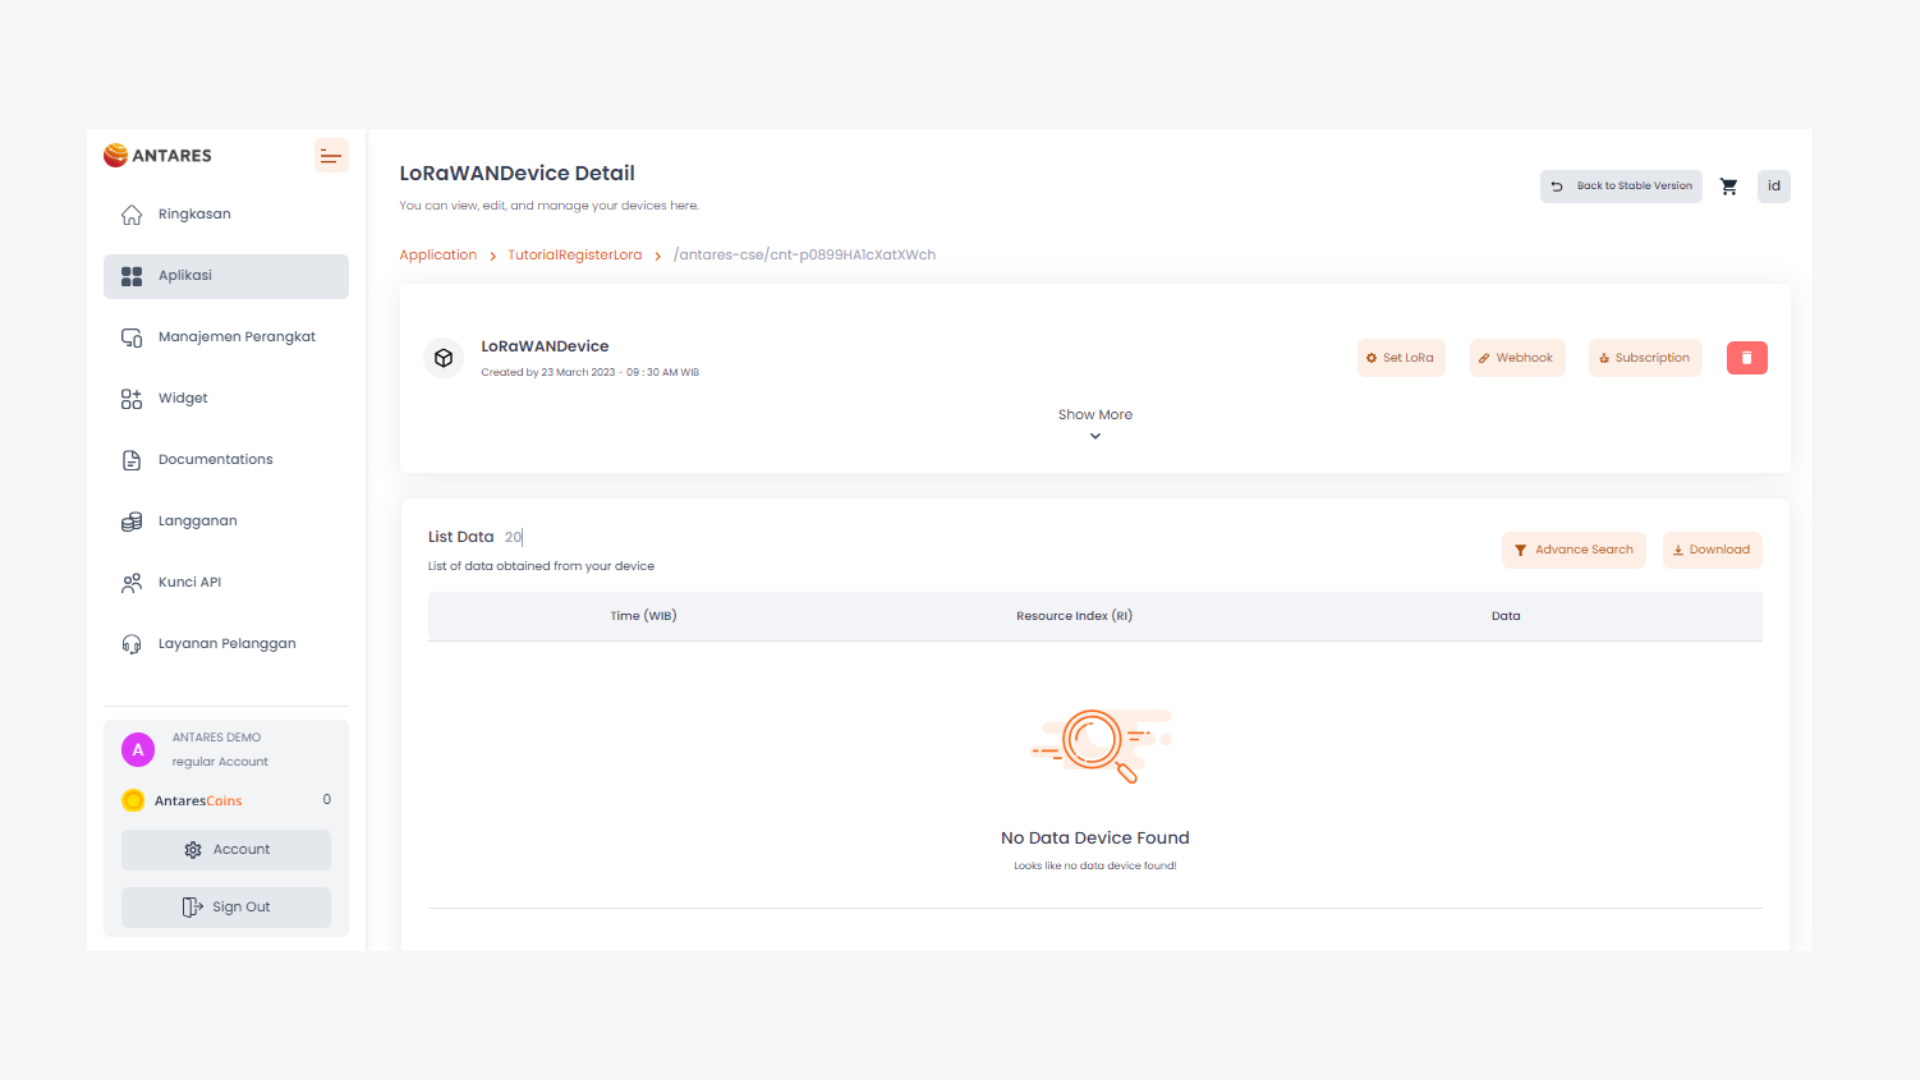1920x1080 pixels.
Task: Click the ANTARES DEMO account name
Action: [216, 737]
